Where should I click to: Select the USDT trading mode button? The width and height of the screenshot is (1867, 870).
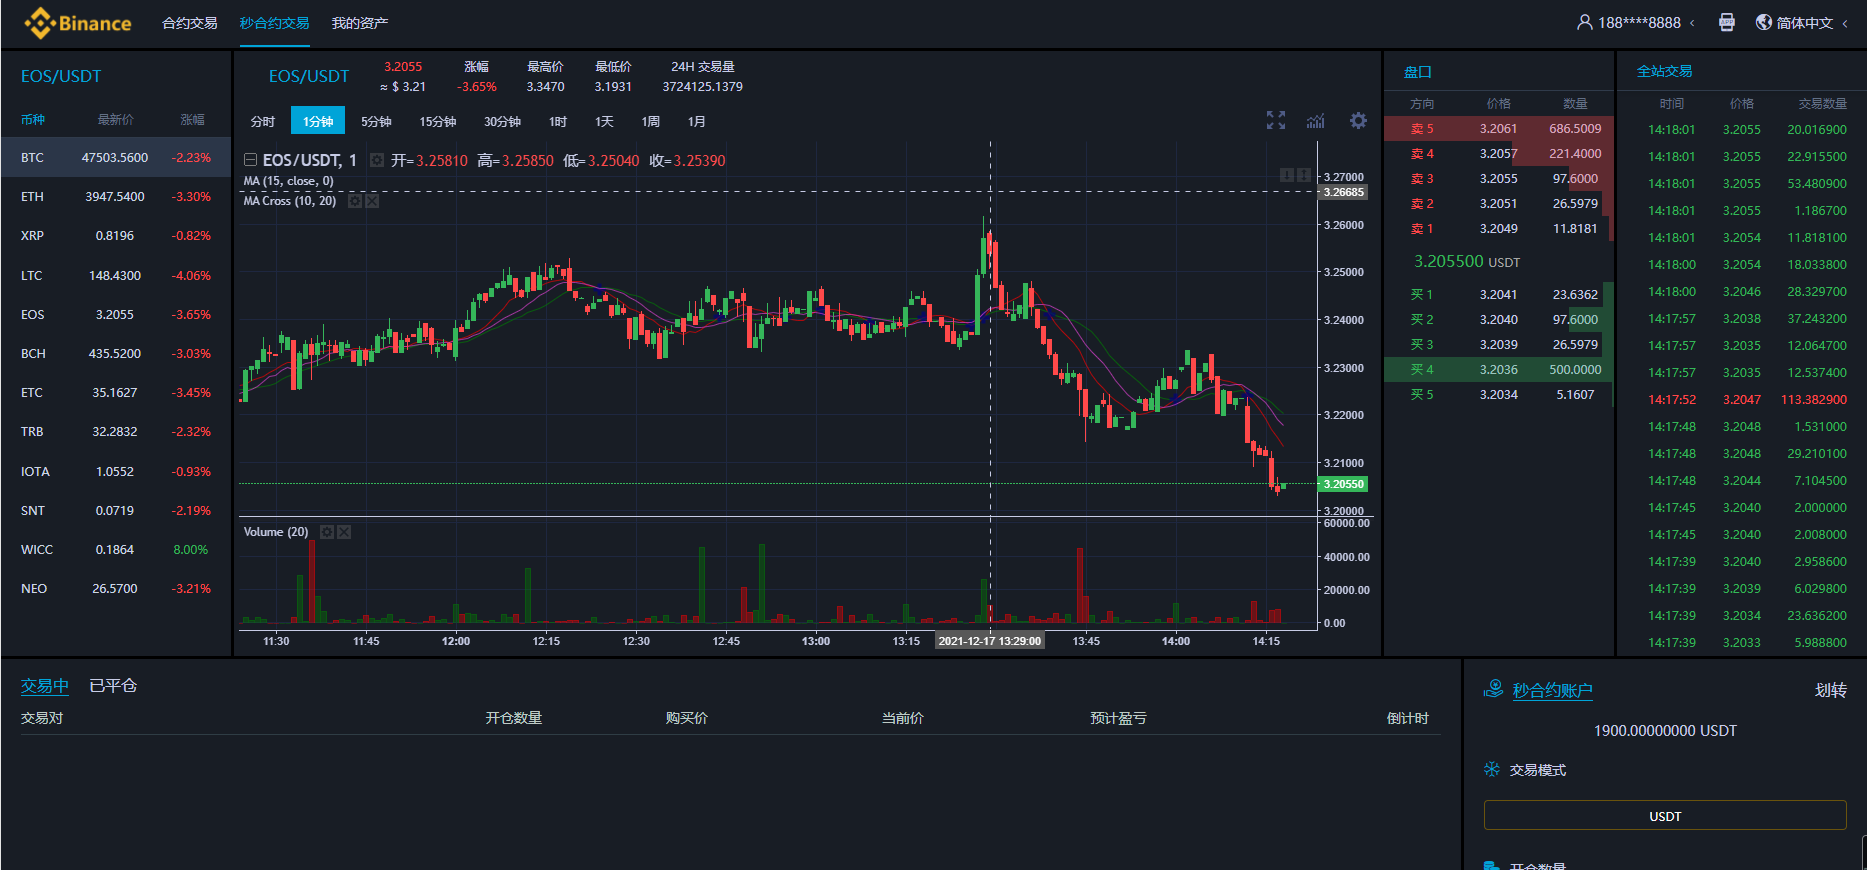tap(1665, 815)
